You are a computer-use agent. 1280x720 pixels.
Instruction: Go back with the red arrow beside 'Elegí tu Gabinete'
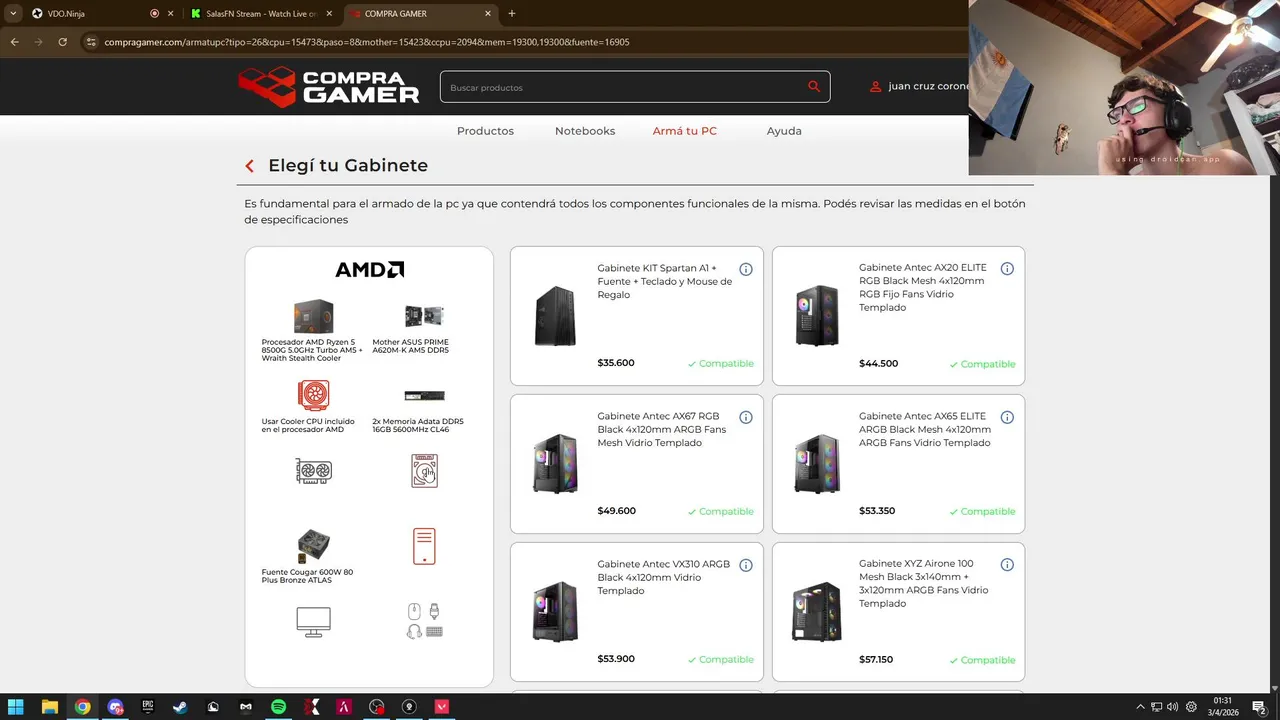pyautogui.click(x=250, y=166)
